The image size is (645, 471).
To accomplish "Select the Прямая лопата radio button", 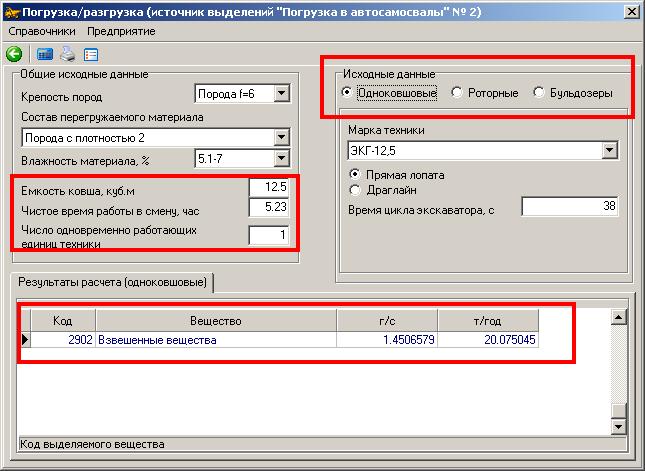I will (355, 175).
